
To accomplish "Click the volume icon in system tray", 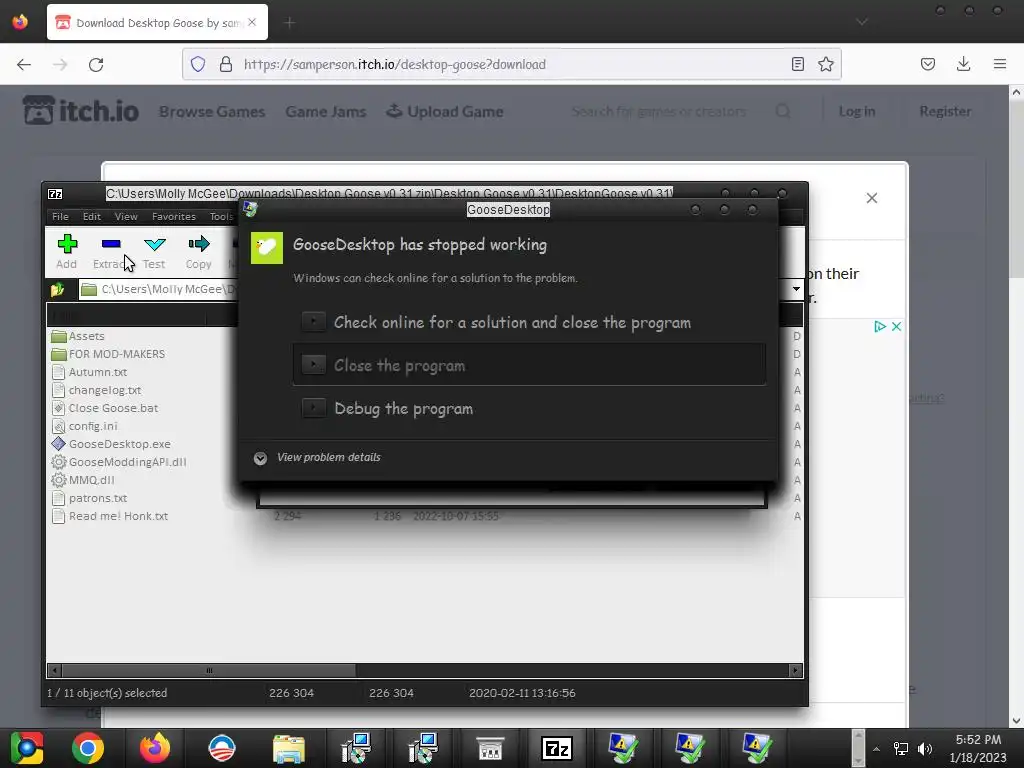I will pyautogui.click(x=925, y=748).
